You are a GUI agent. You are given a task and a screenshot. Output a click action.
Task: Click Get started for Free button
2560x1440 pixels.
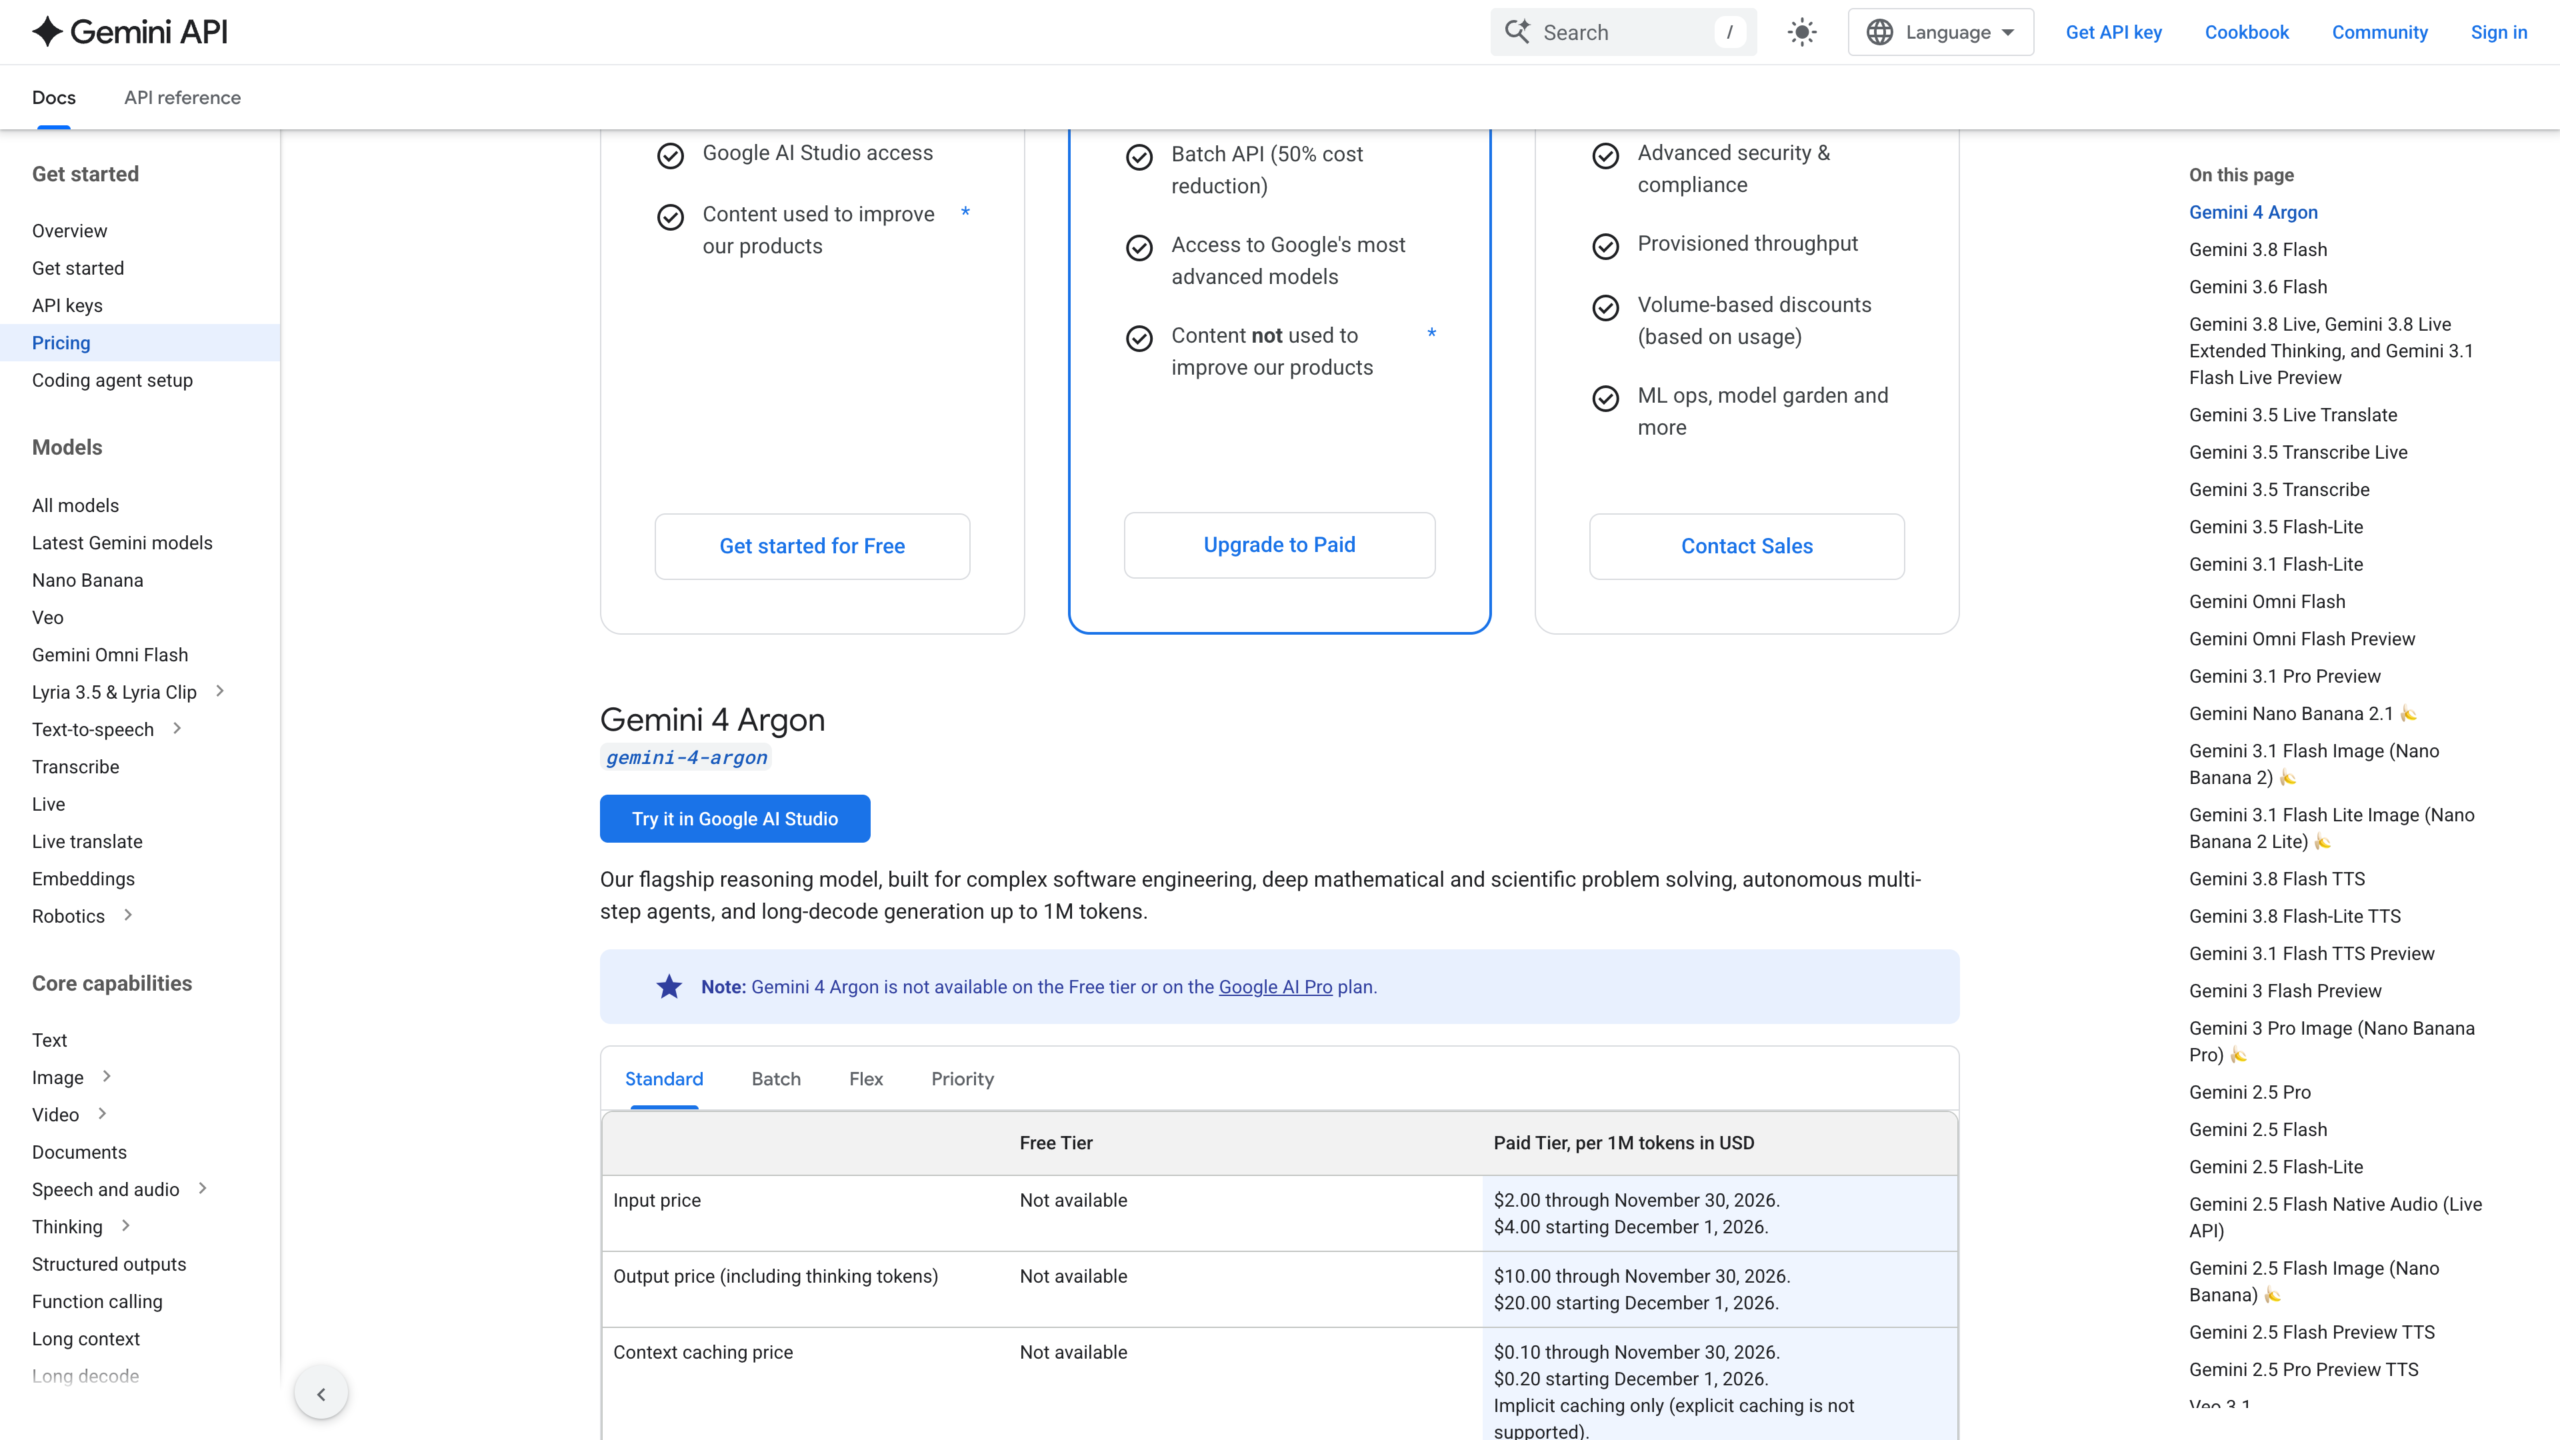(x=812, y=546)
